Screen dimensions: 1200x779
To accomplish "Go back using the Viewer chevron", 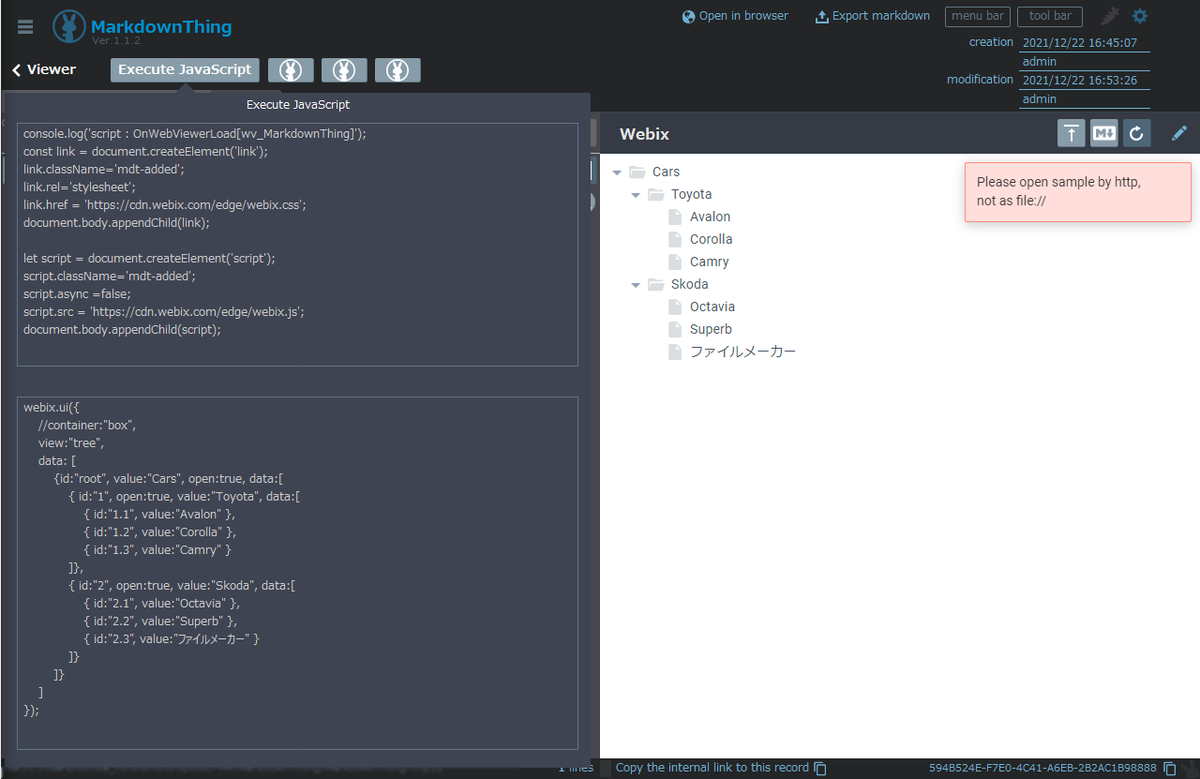I will pyautogui.click(x=17, y=70).
